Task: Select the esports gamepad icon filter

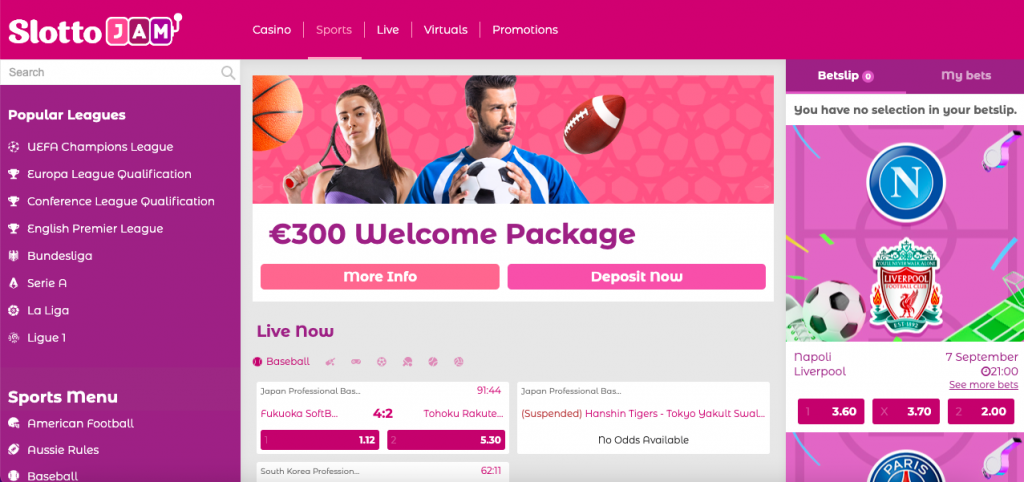Action: [356, 361]
